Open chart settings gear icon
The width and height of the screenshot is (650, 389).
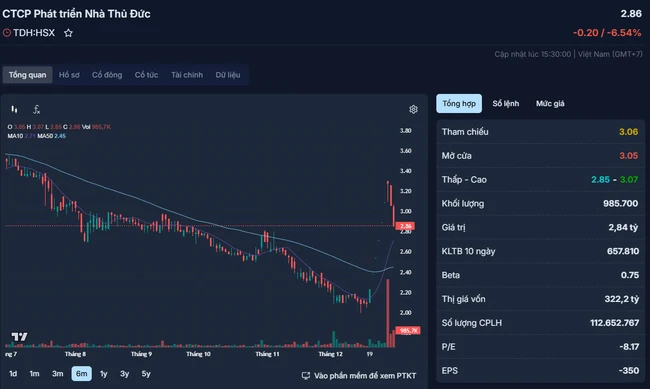[413, 109]
